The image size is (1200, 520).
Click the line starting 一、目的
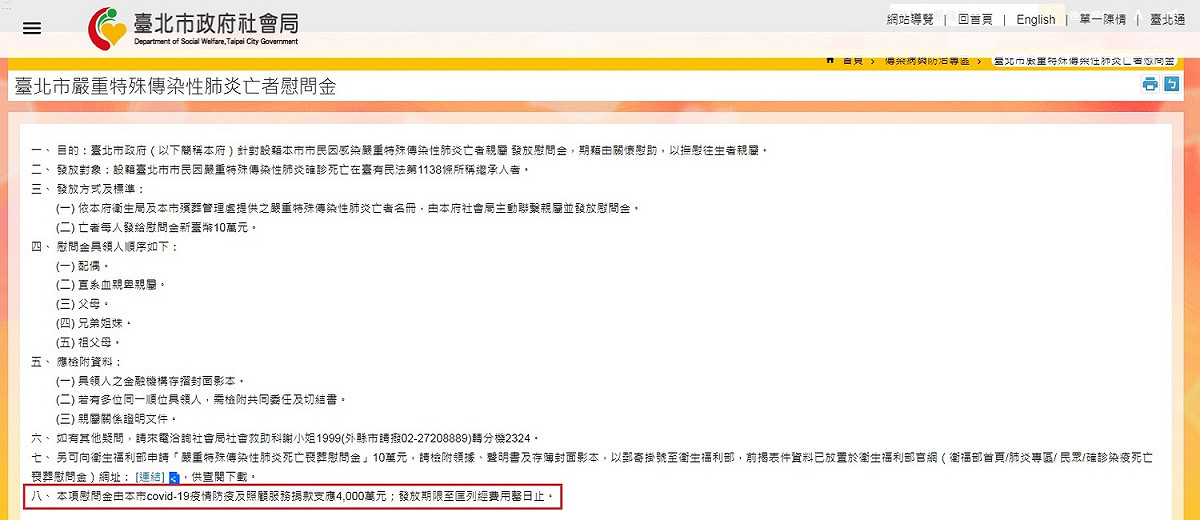point(399,151)
